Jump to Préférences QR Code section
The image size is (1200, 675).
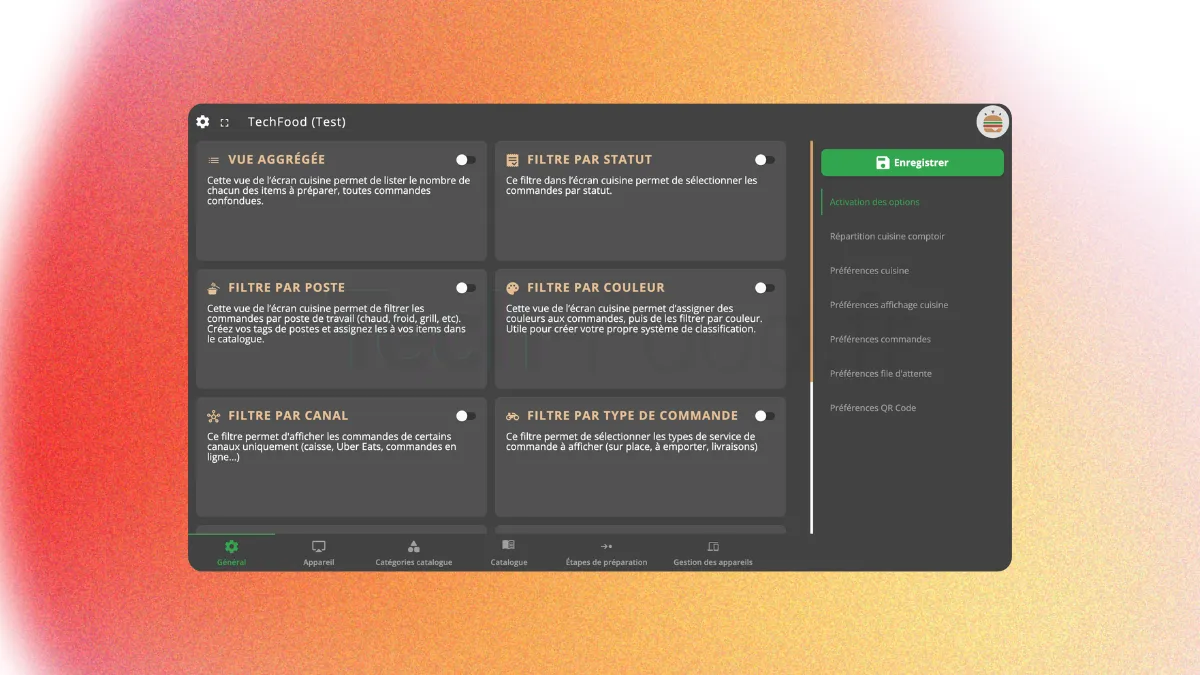click(x=872, y=408)
